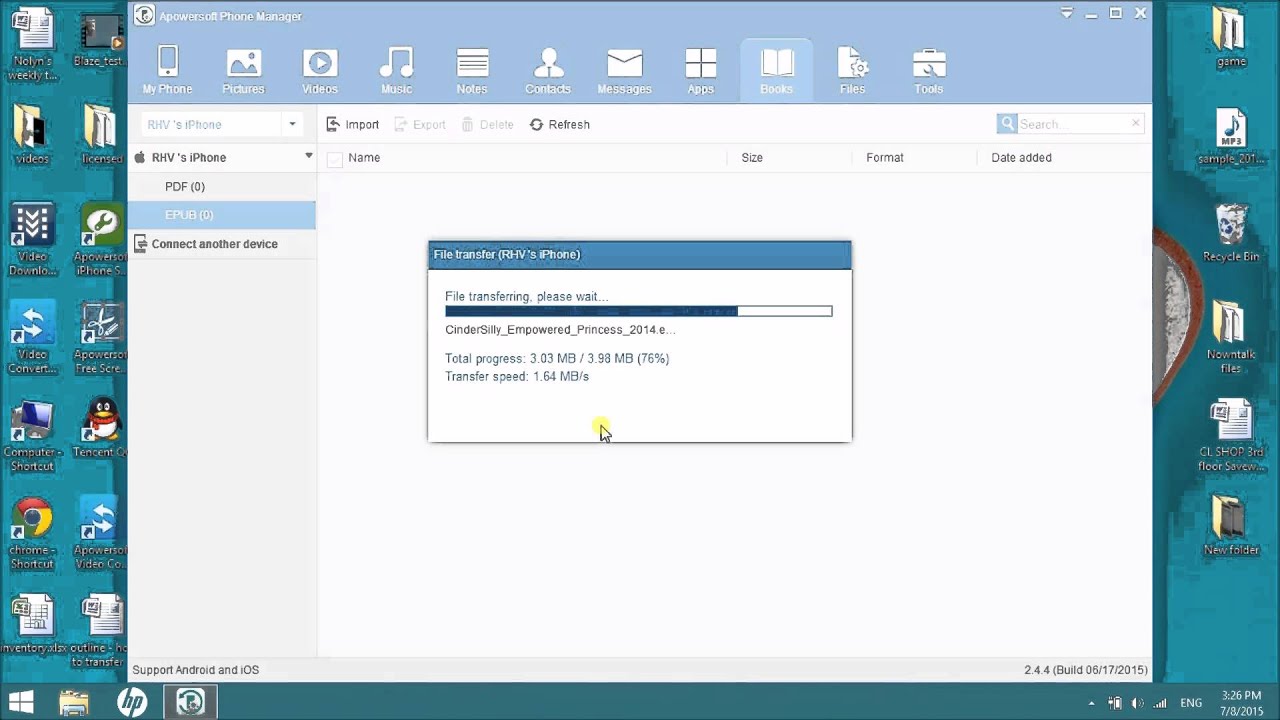
Task: Click the Import button
Action: 353,125
